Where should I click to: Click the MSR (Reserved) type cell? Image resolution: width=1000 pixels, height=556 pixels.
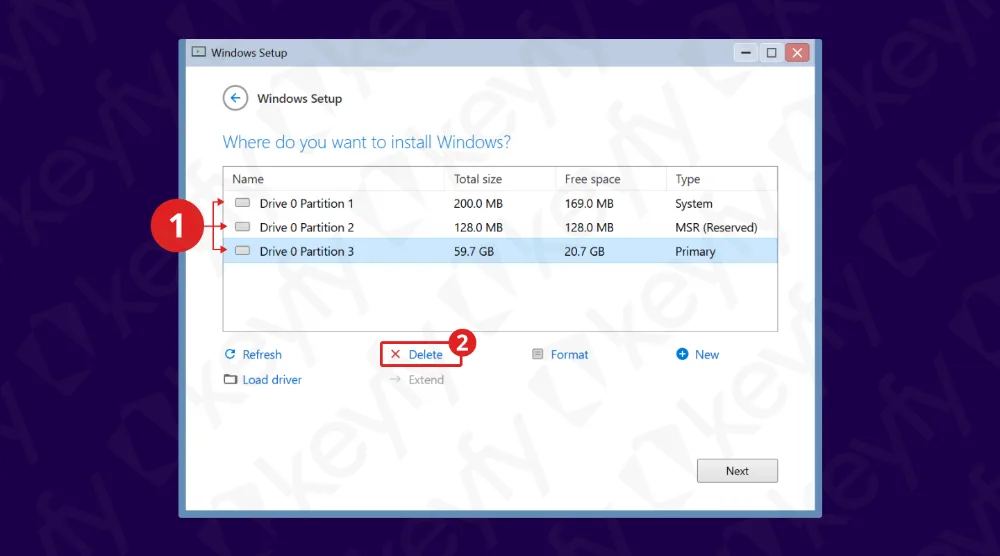(716, 227)
